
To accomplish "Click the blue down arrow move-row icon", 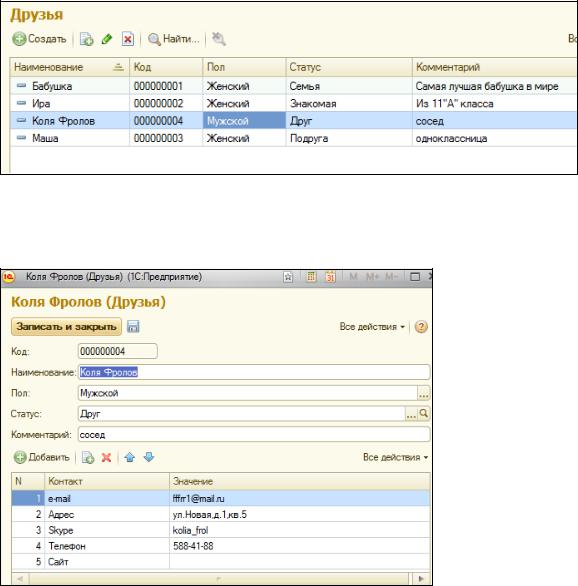I will pos(149,457).
